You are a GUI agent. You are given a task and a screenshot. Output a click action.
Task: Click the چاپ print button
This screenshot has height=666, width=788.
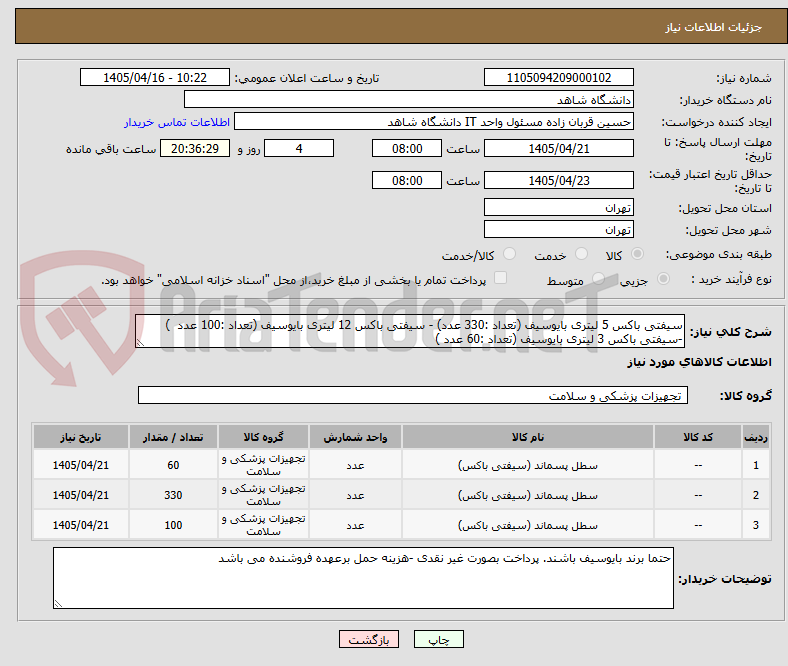click(x=439, y=639)
